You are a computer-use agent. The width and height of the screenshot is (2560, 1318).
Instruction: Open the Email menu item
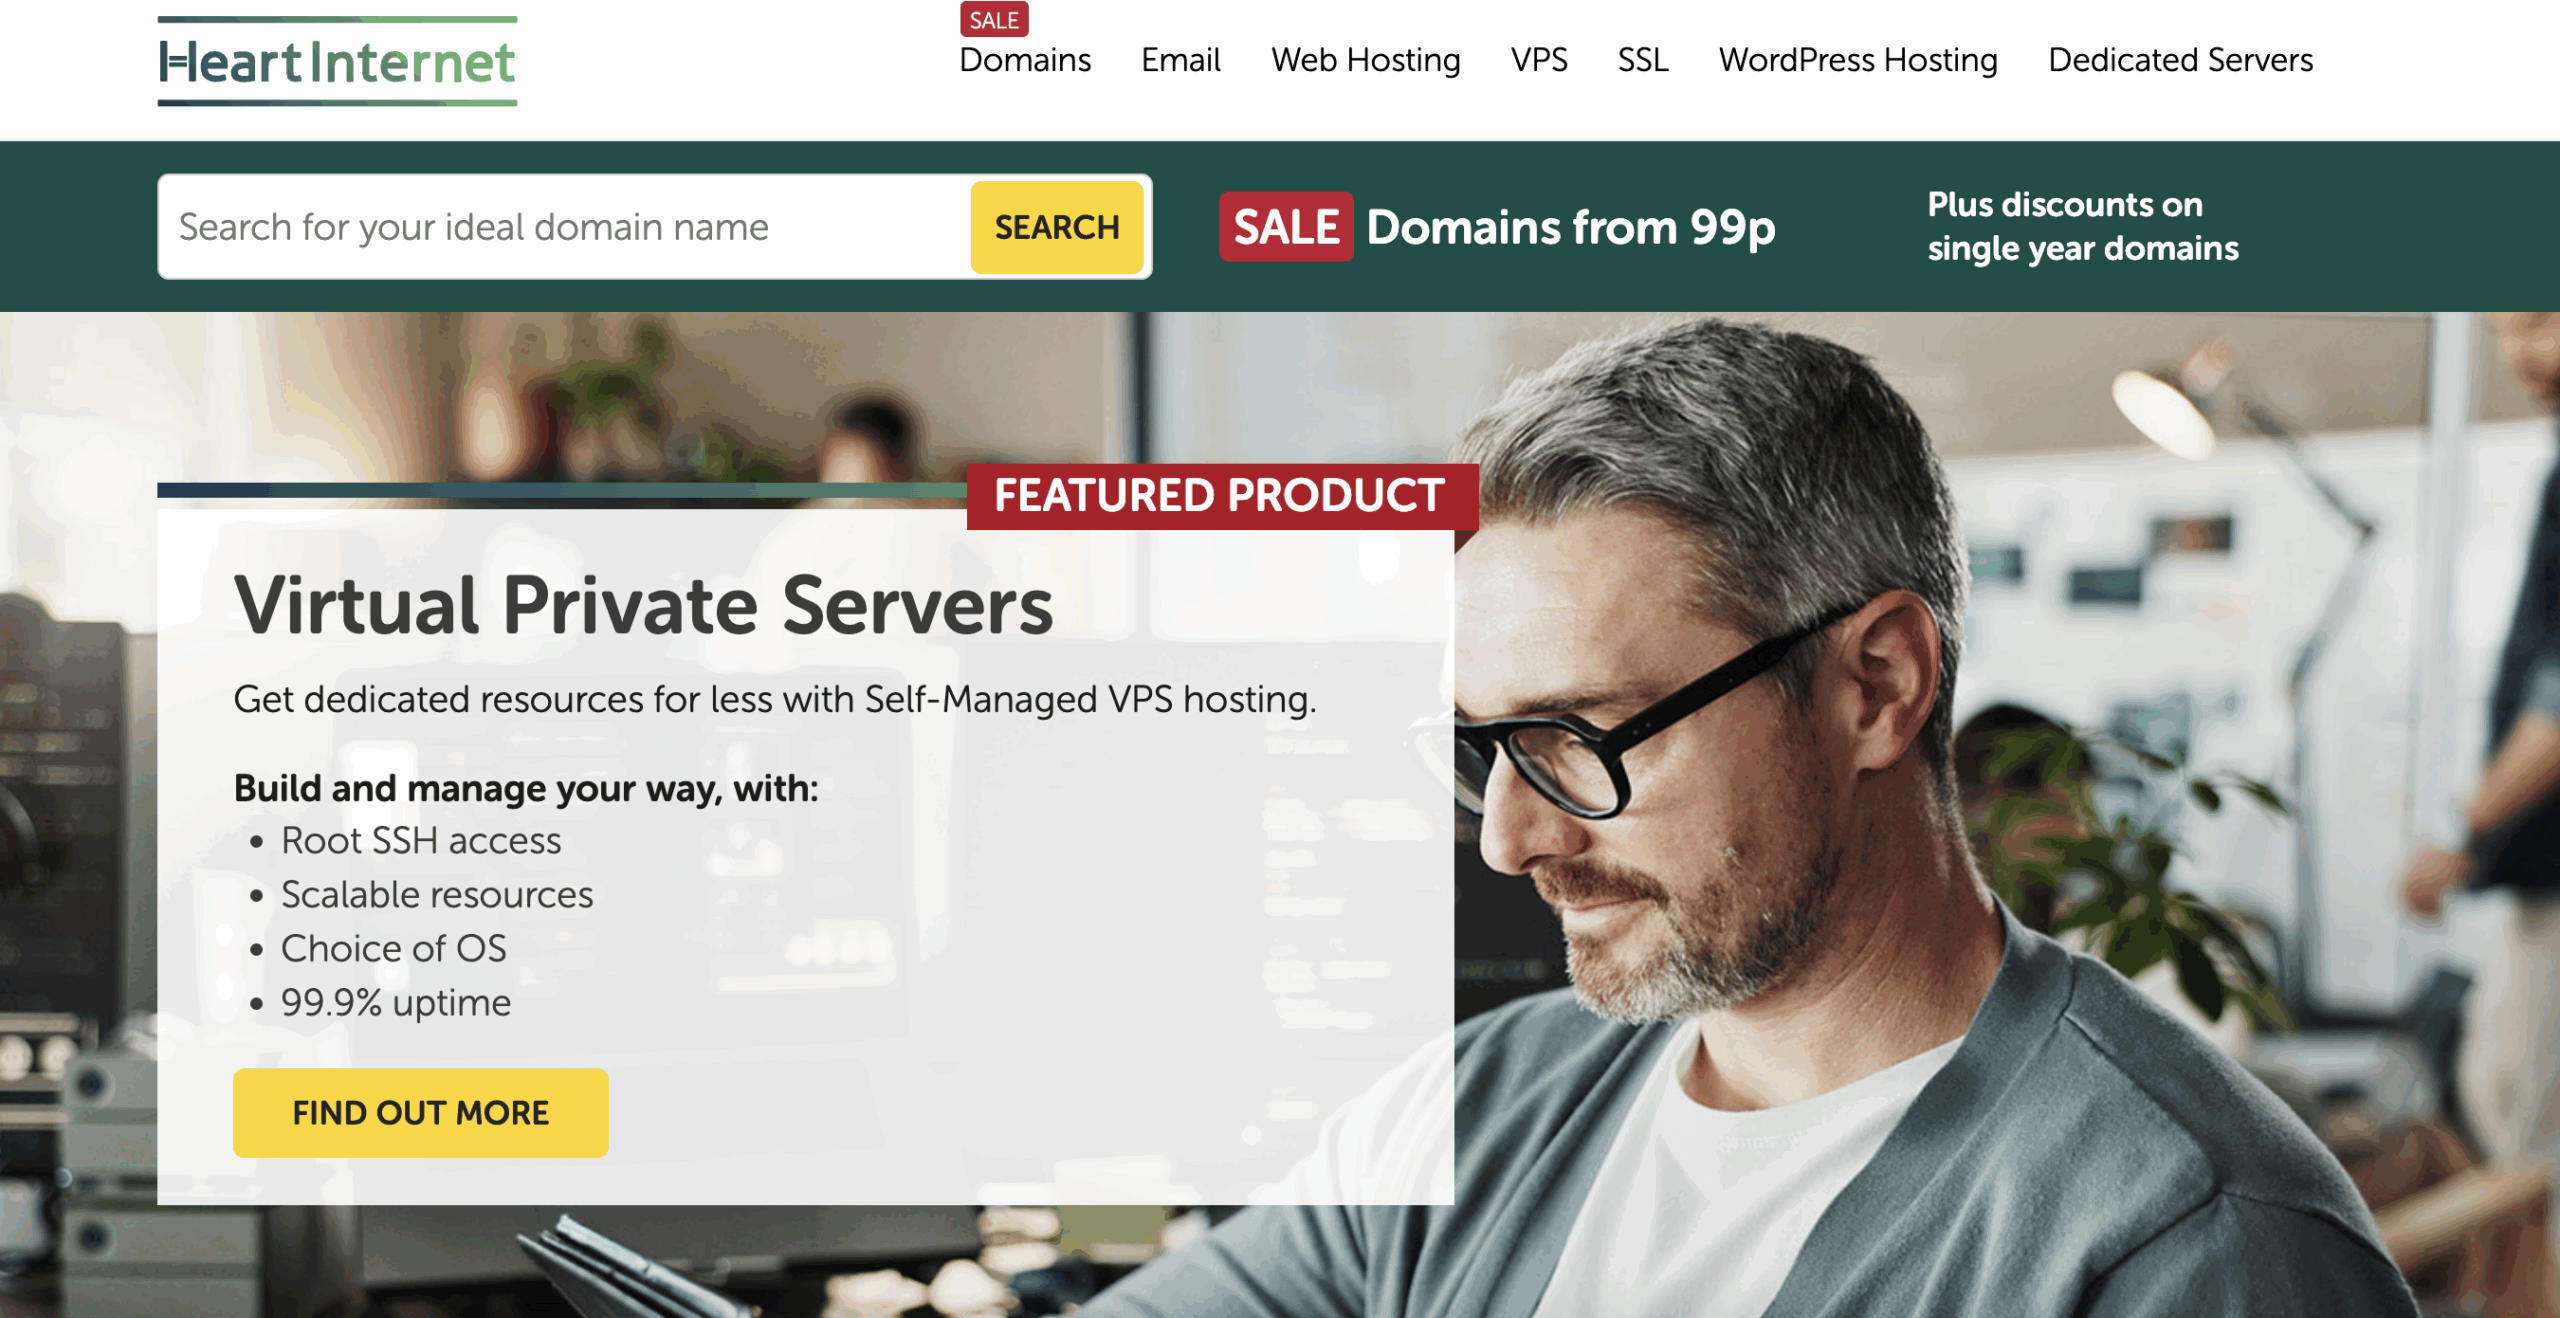coord(1180,60)
